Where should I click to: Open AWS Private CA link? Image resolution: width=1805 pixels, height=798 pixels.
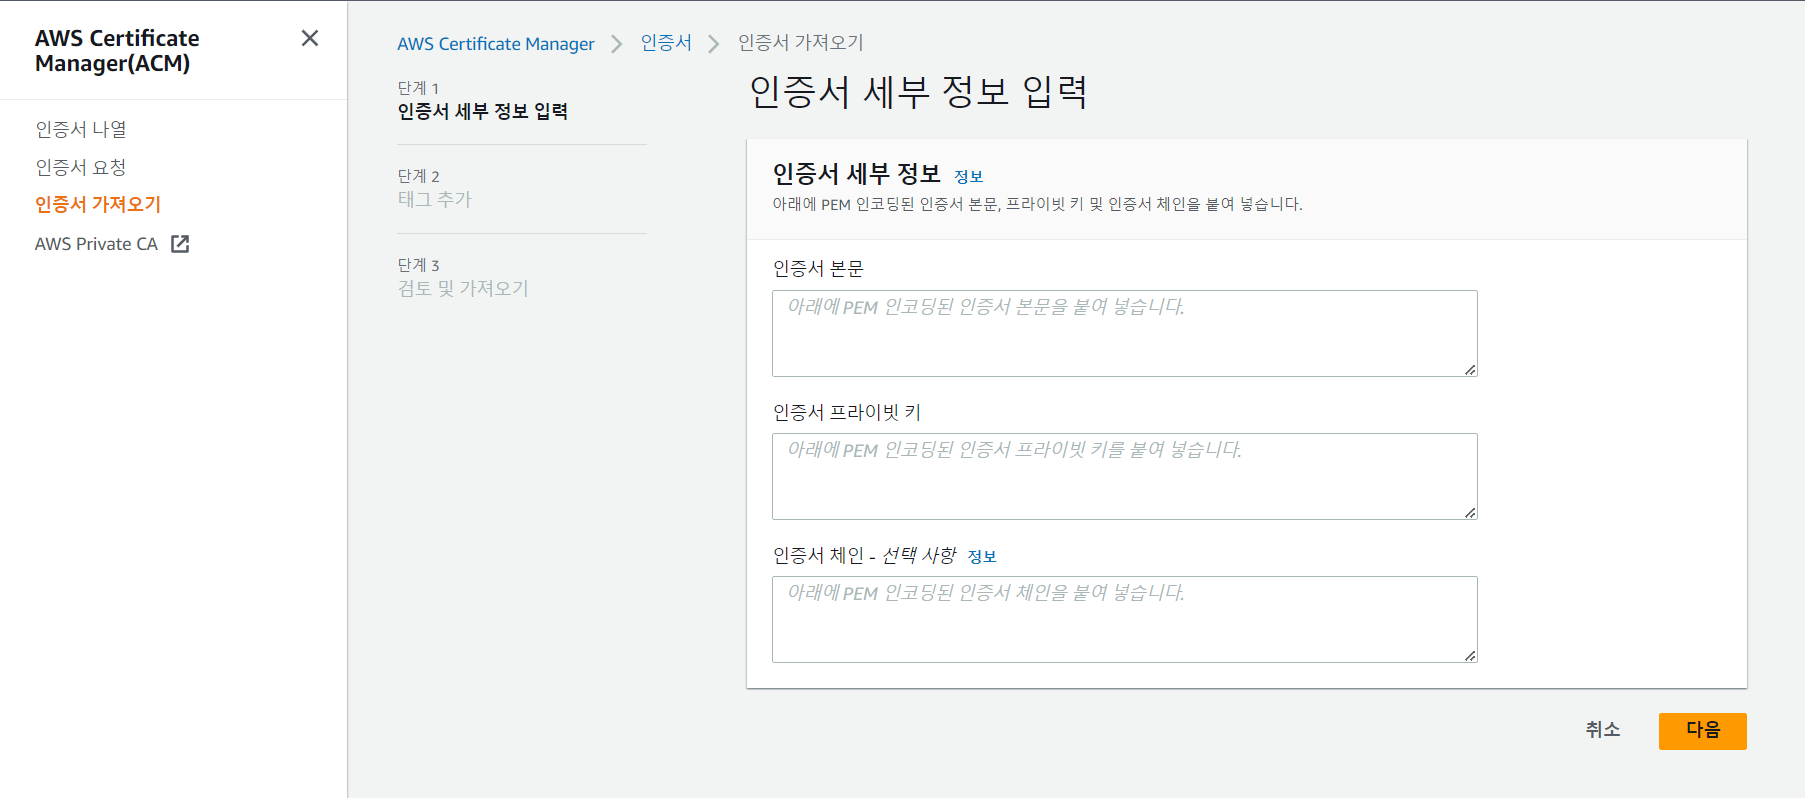[x=97, y=244]
